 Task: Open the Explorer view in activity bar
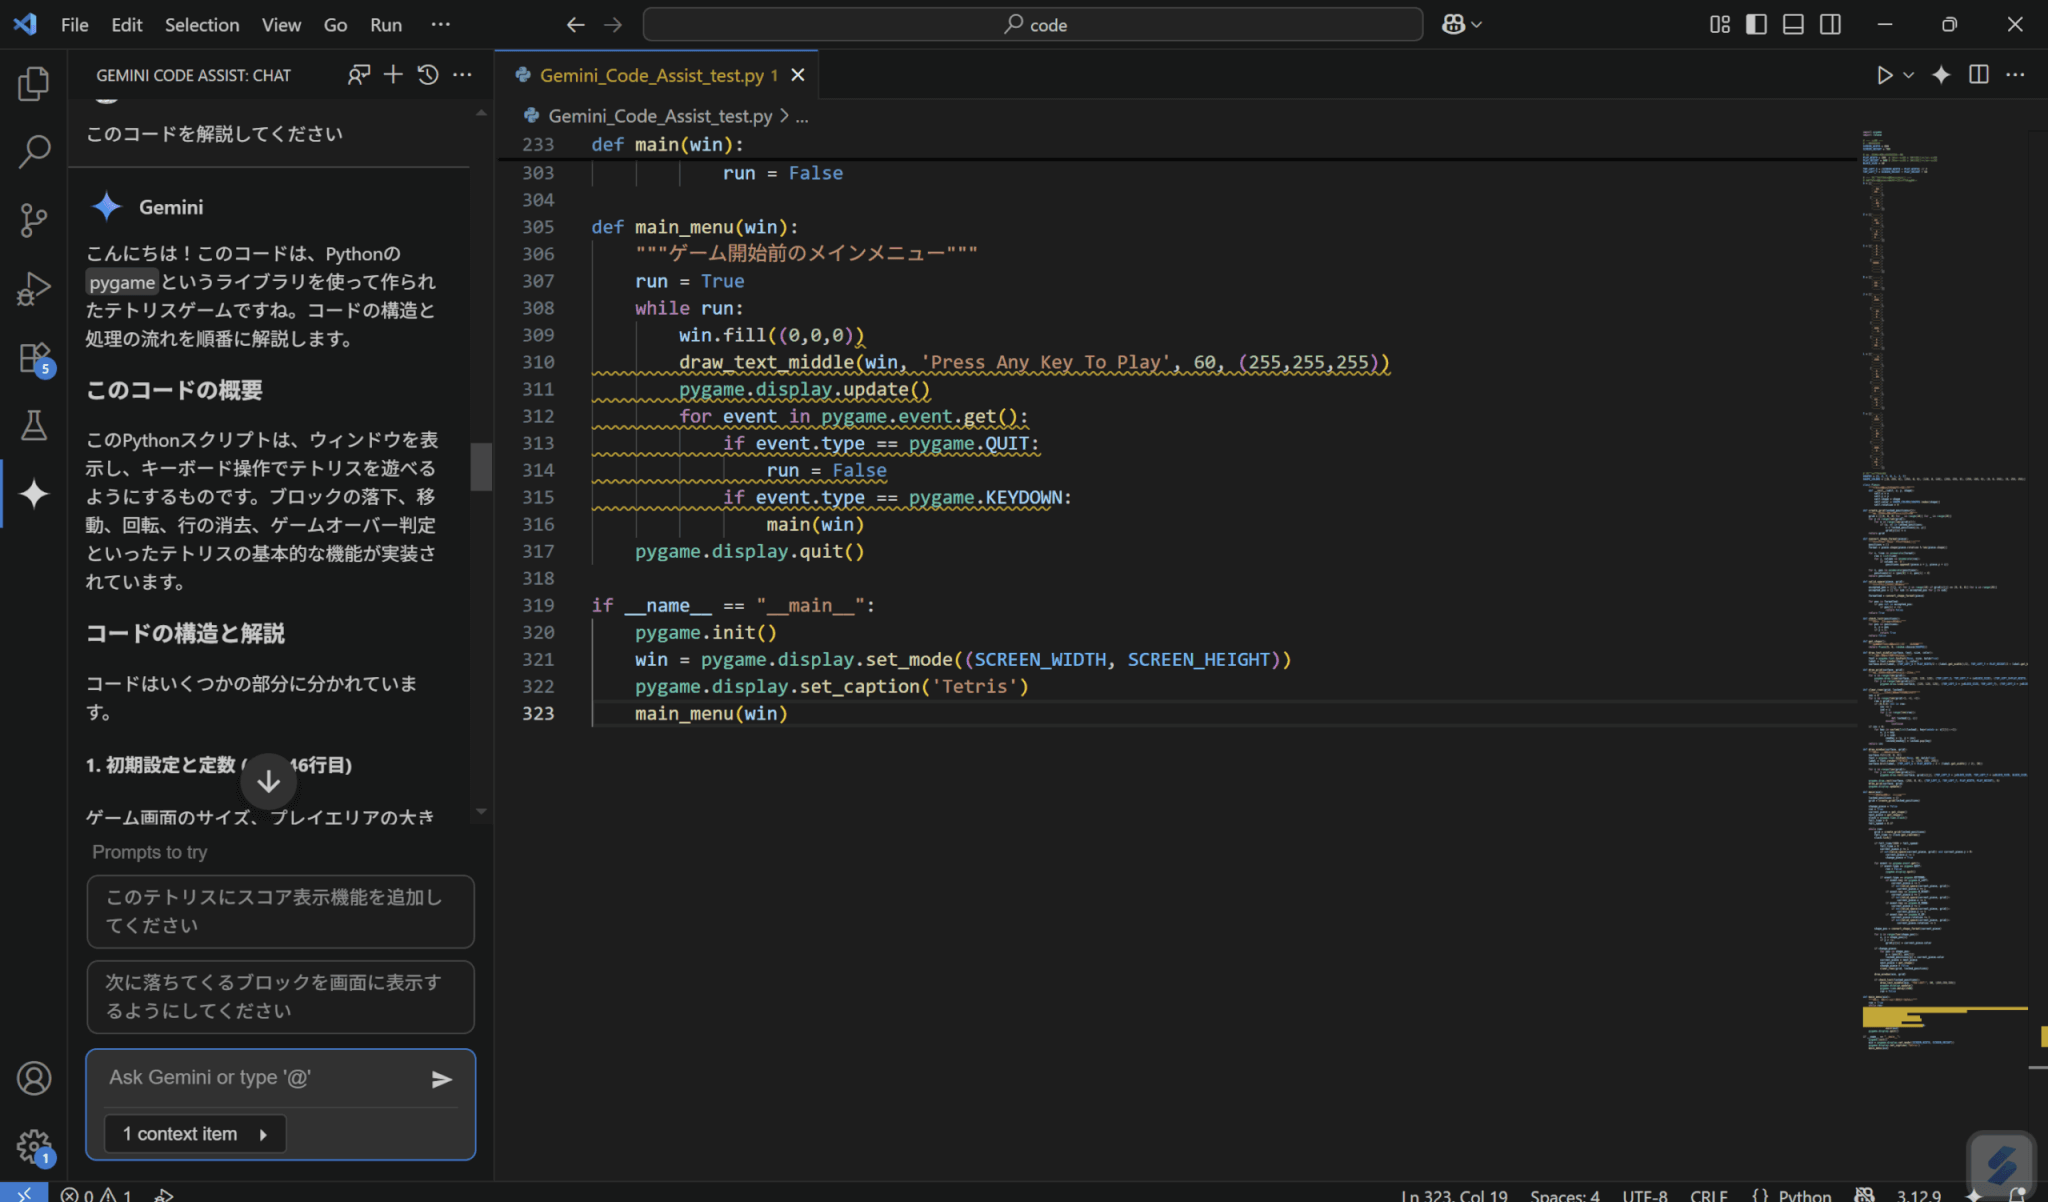(33, 83)
